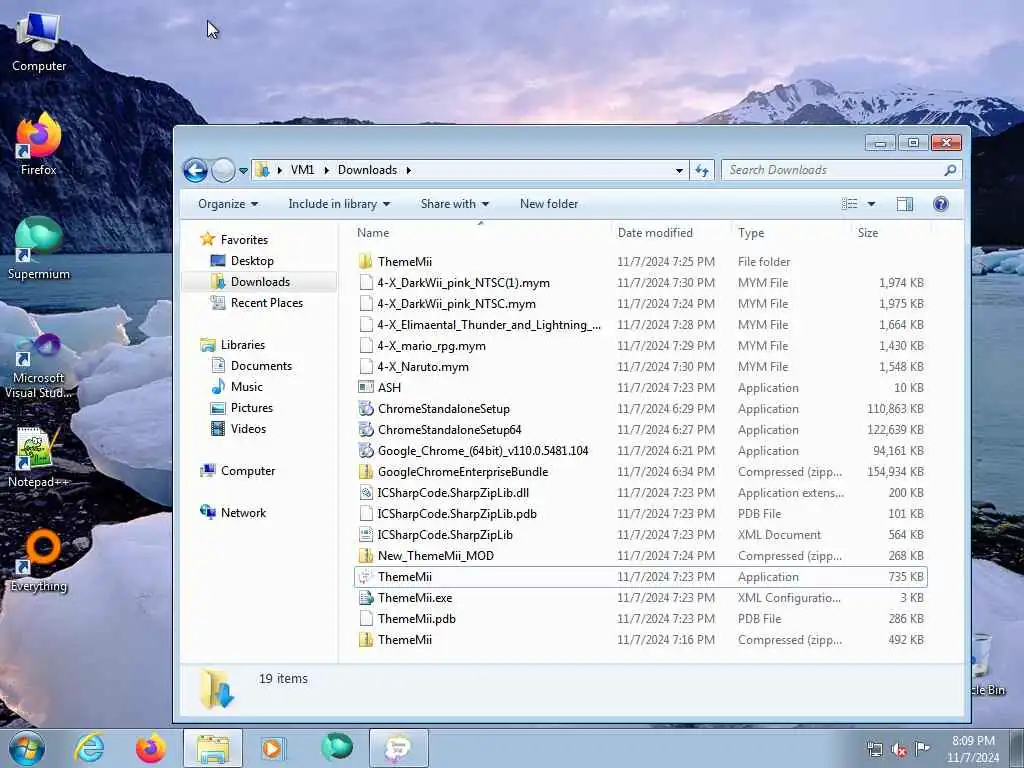Launch Internet Explorer from the taskbar
Screen dimensions: 1024x768
pos(89,748)
